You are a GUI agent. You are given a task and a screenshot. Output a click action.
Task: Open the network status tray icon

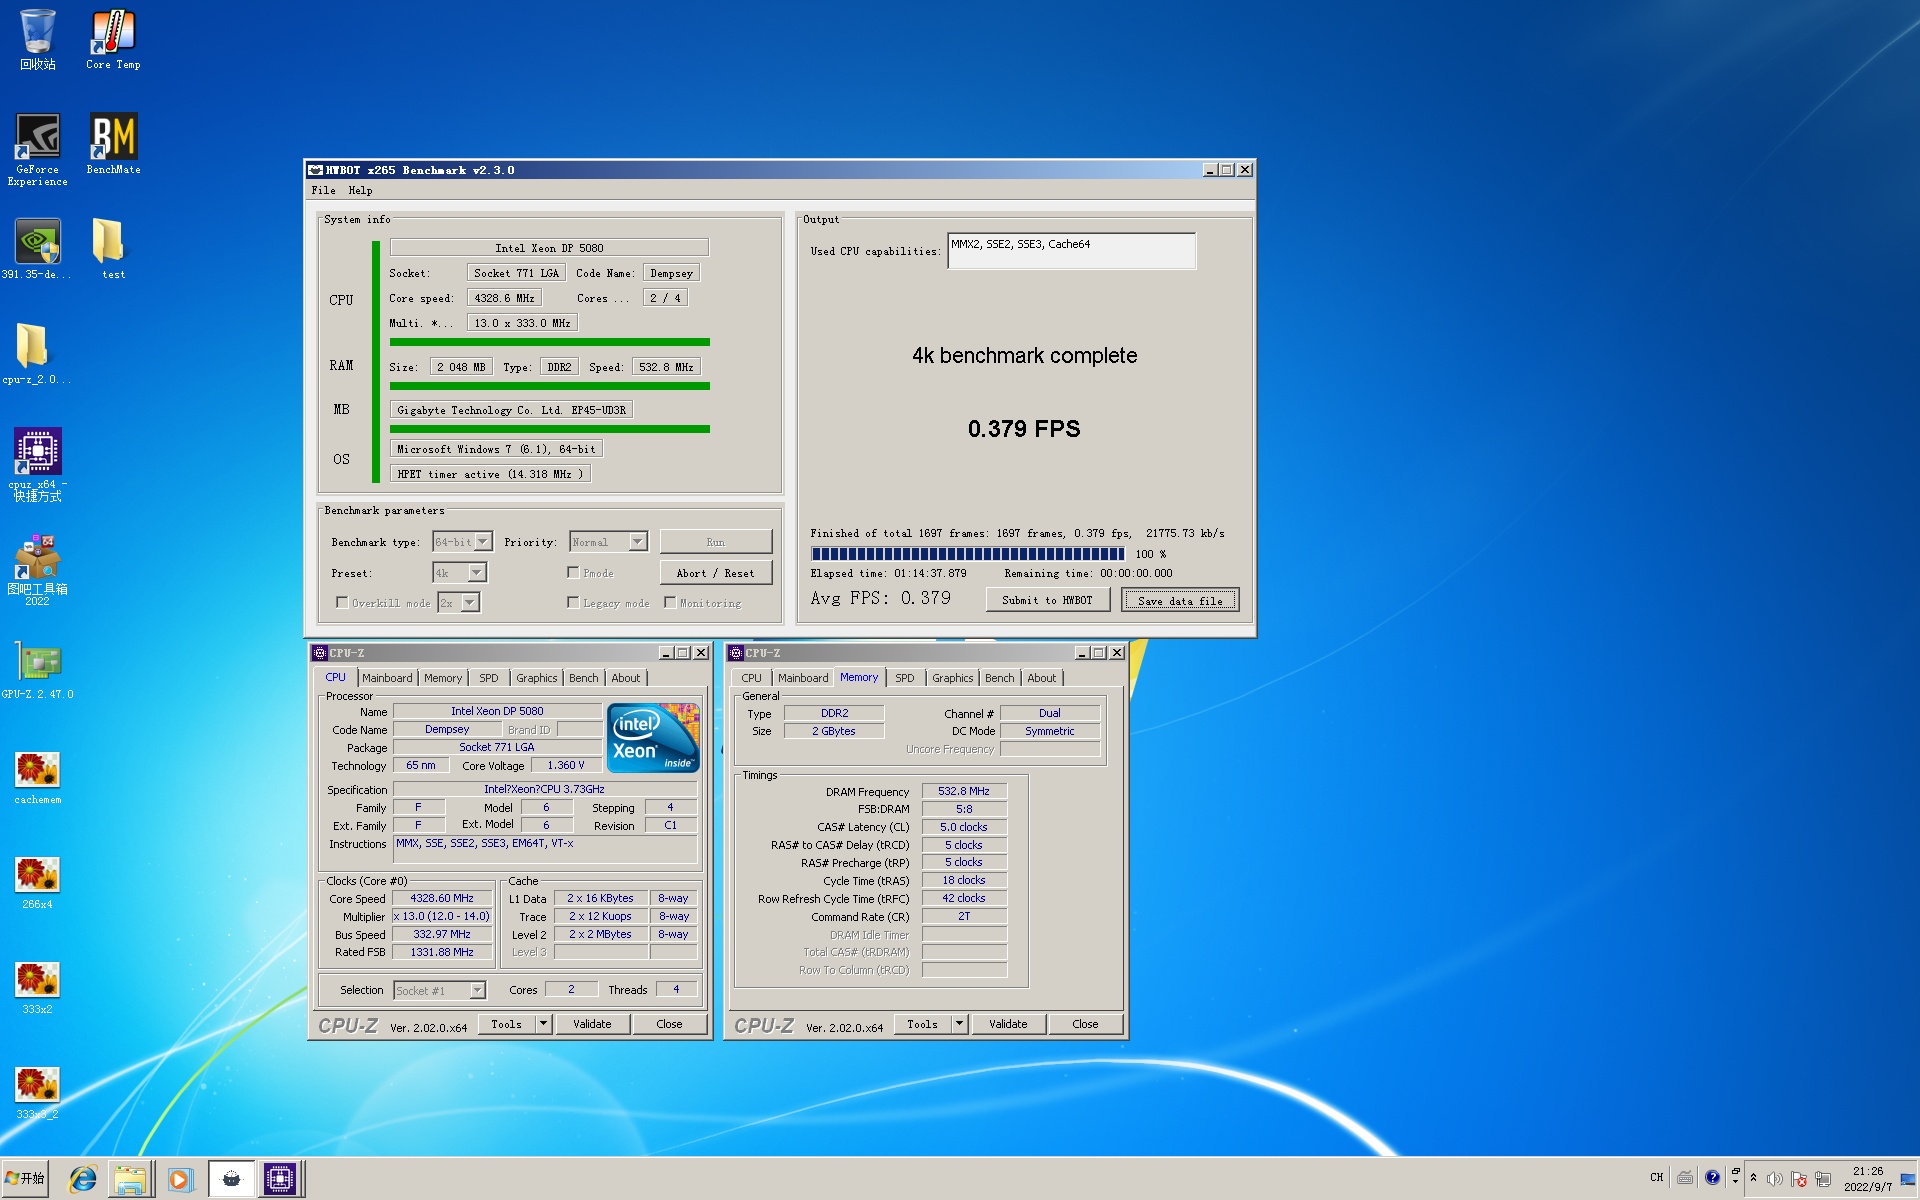pyautogui.click(x=1823, y=1179)
